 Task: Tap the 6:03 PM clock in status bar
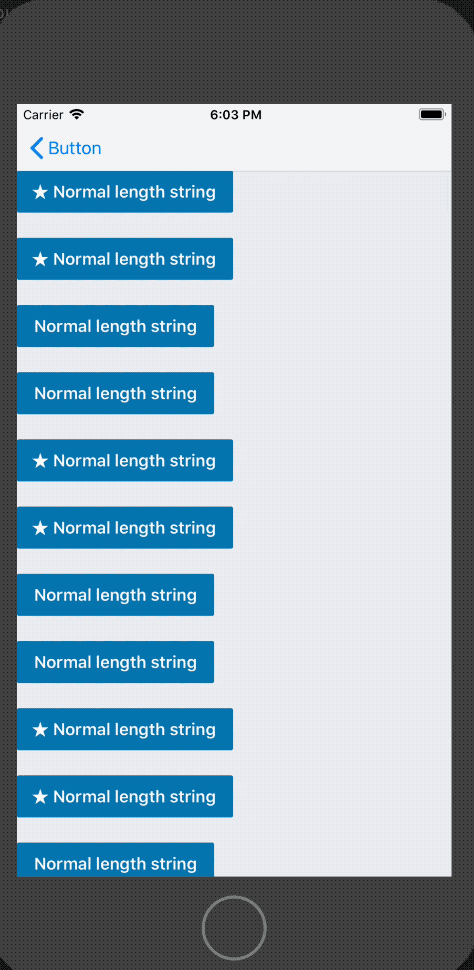coord(236,114)
